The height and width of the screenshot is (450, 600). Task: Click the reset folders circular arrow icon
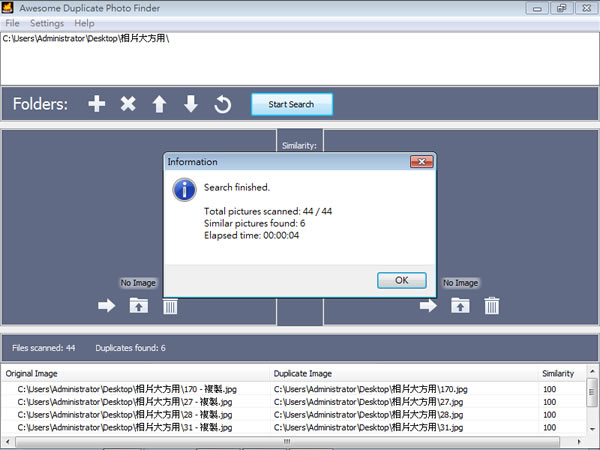coord(223,104)
